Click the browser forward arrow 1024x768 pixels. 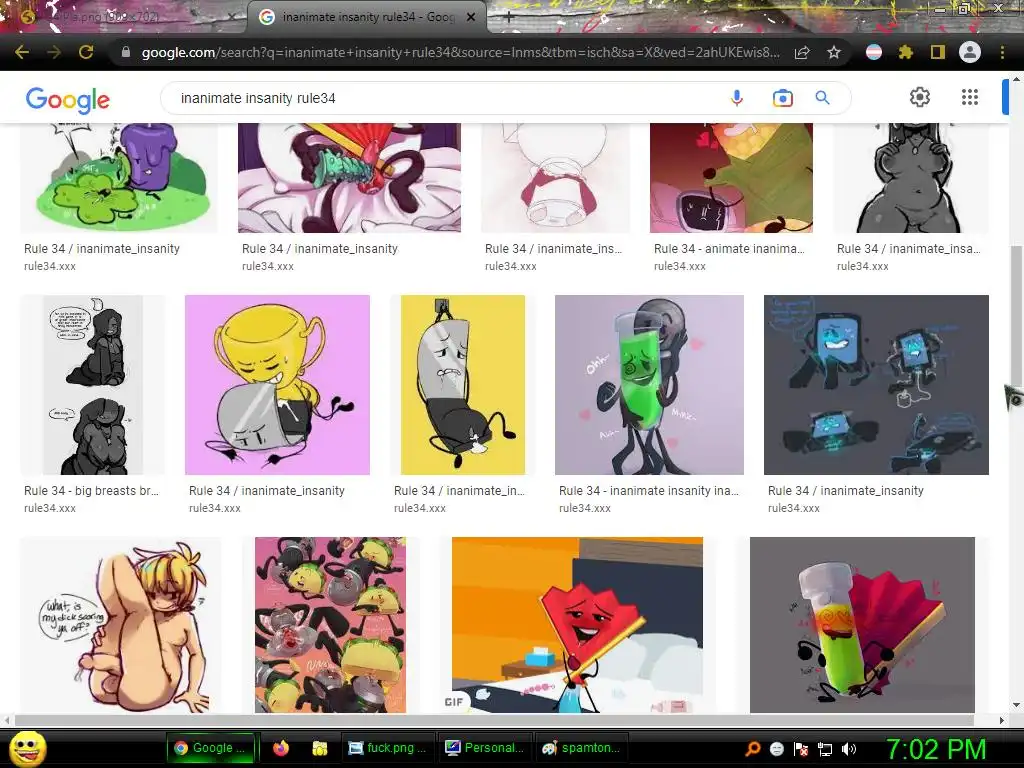54,52
